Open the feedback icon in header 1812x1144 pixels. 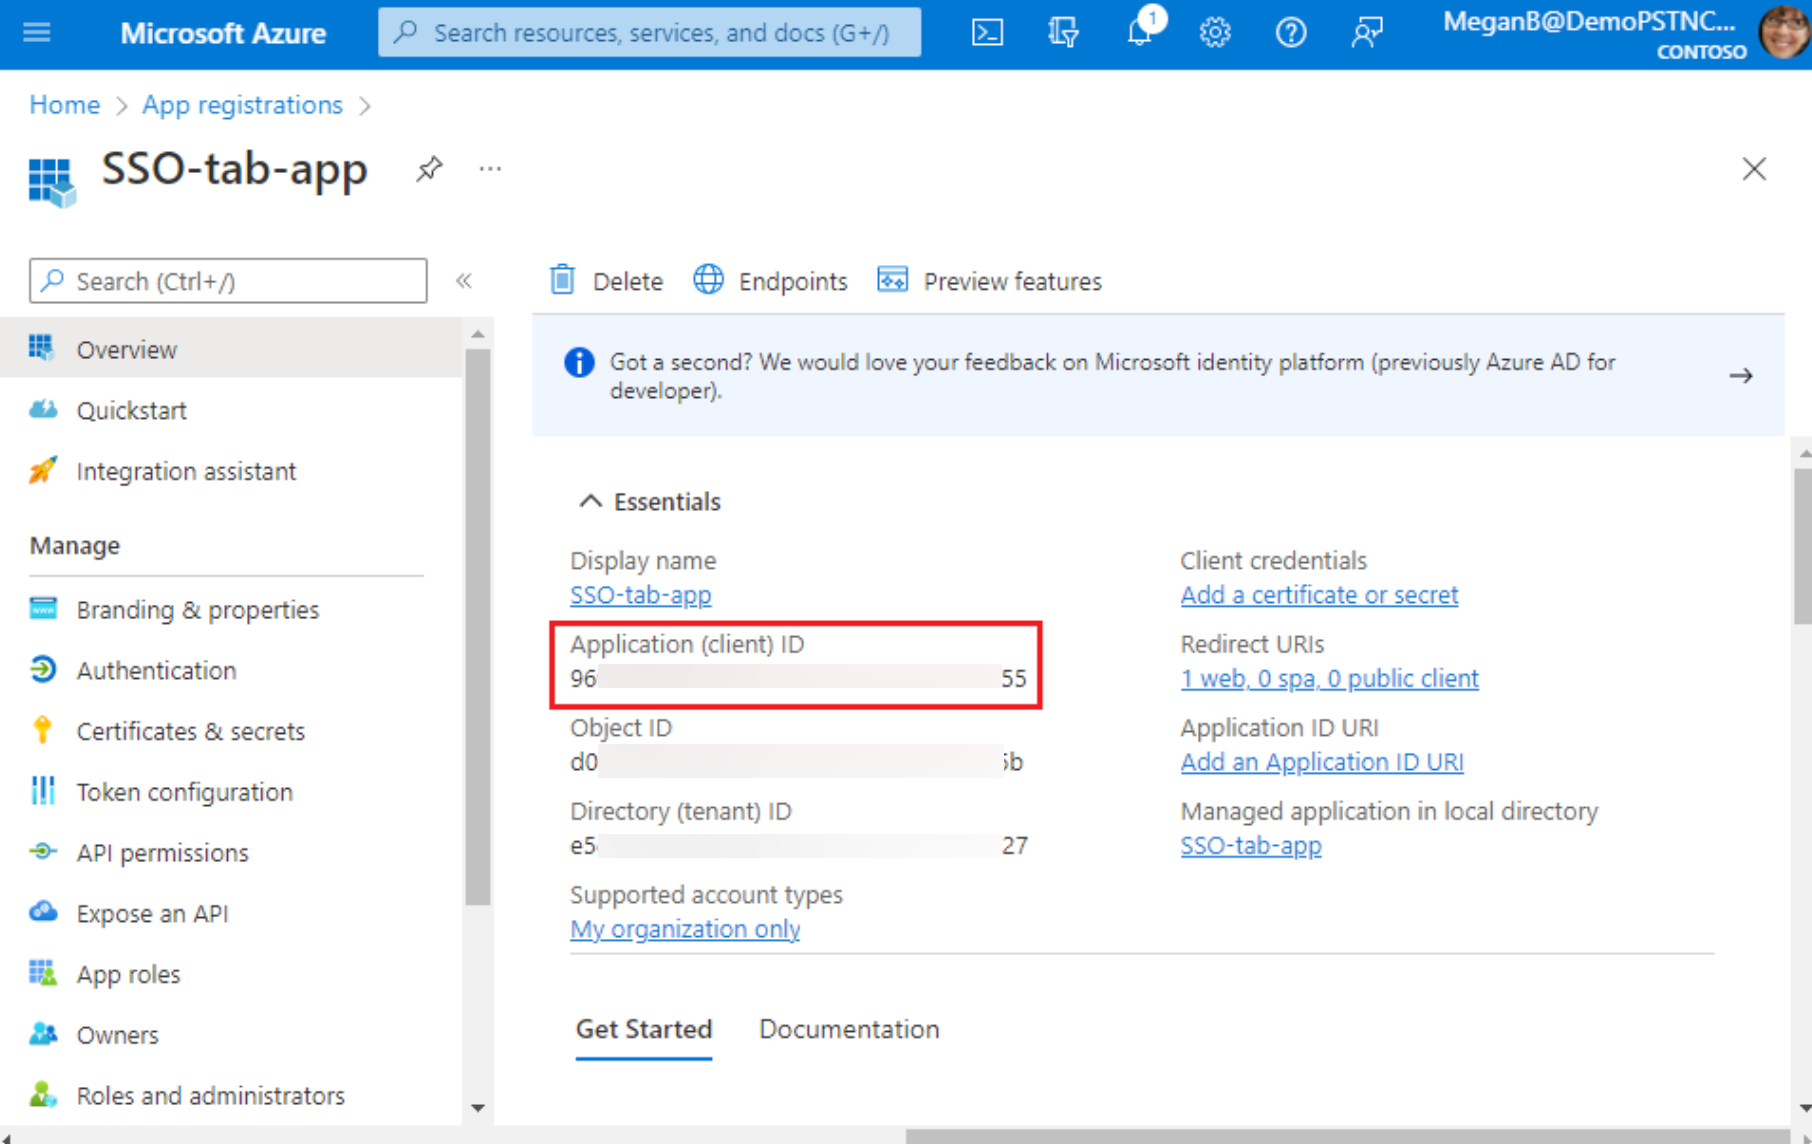(x=1366, y=33)
